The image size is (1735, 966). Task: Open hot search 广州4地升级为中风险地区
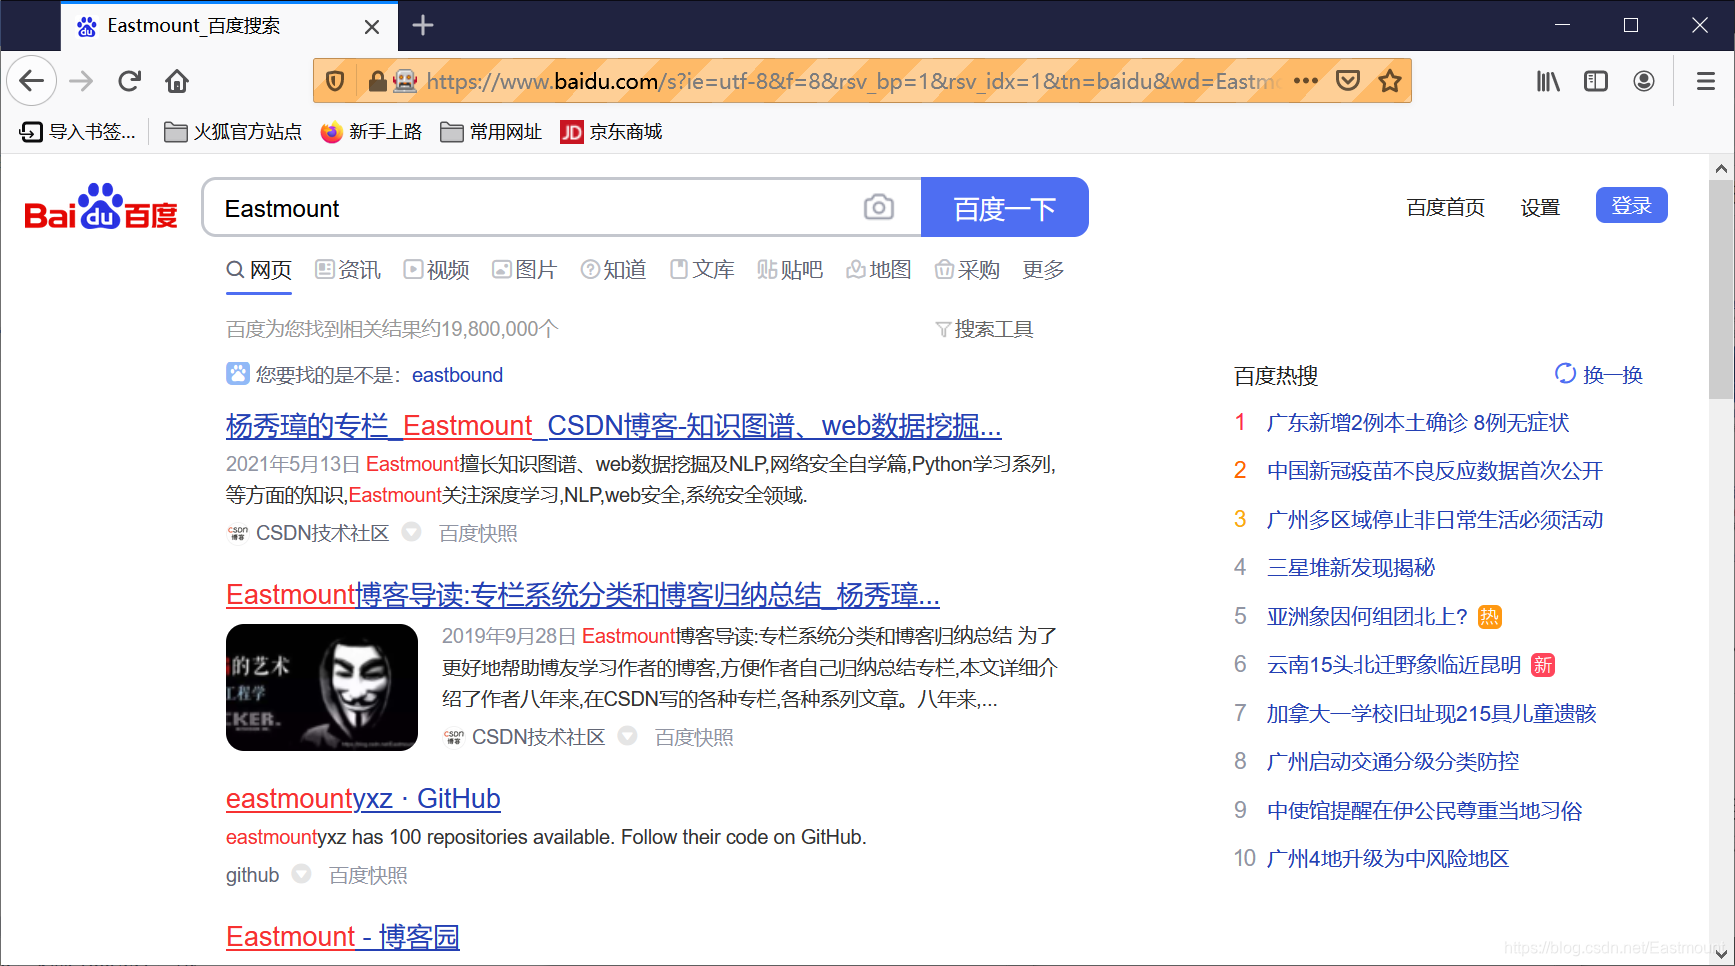point(1387,859)
